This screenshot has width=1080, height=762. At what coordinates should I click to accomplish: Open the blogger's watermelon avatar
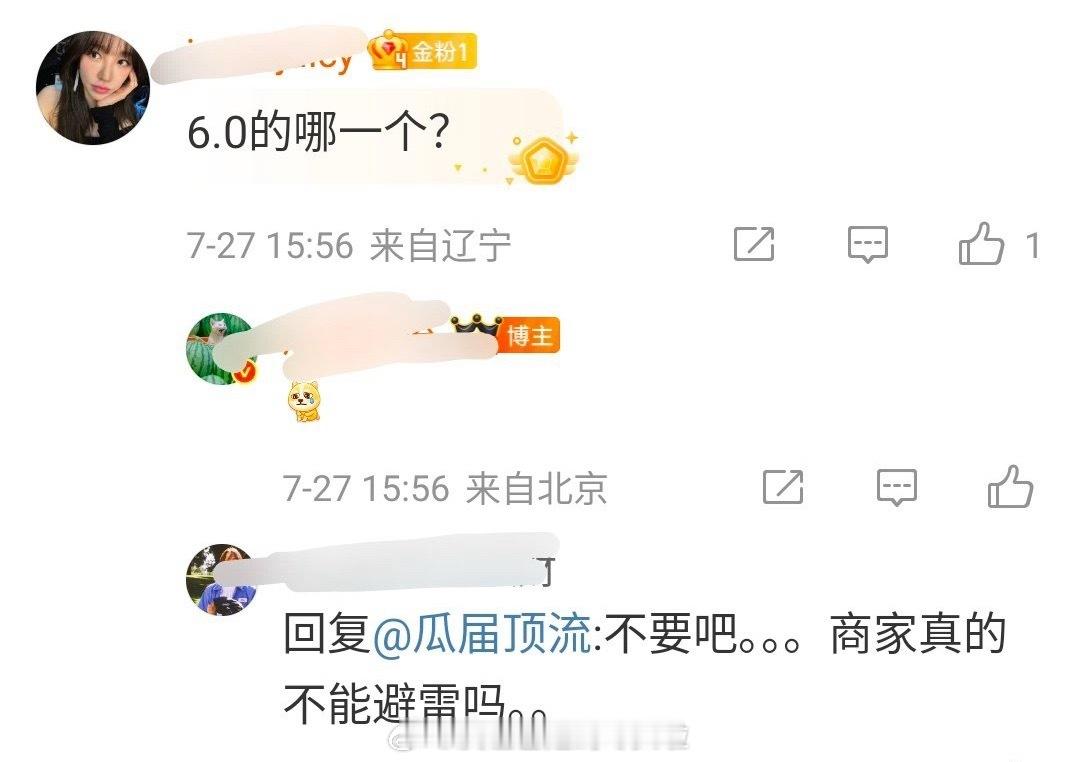(x=222, y=349)
